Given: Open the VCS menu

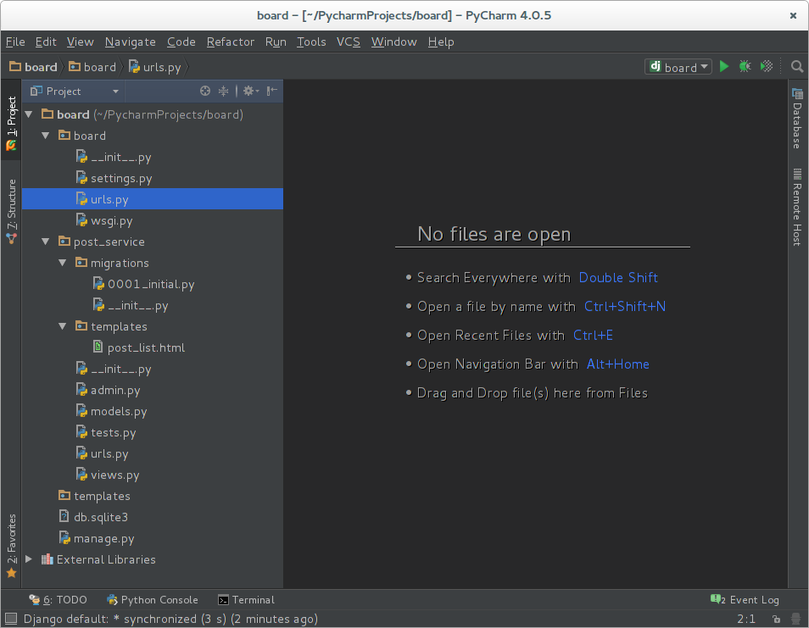Looking at the screenshot, I should click(348, 42).
